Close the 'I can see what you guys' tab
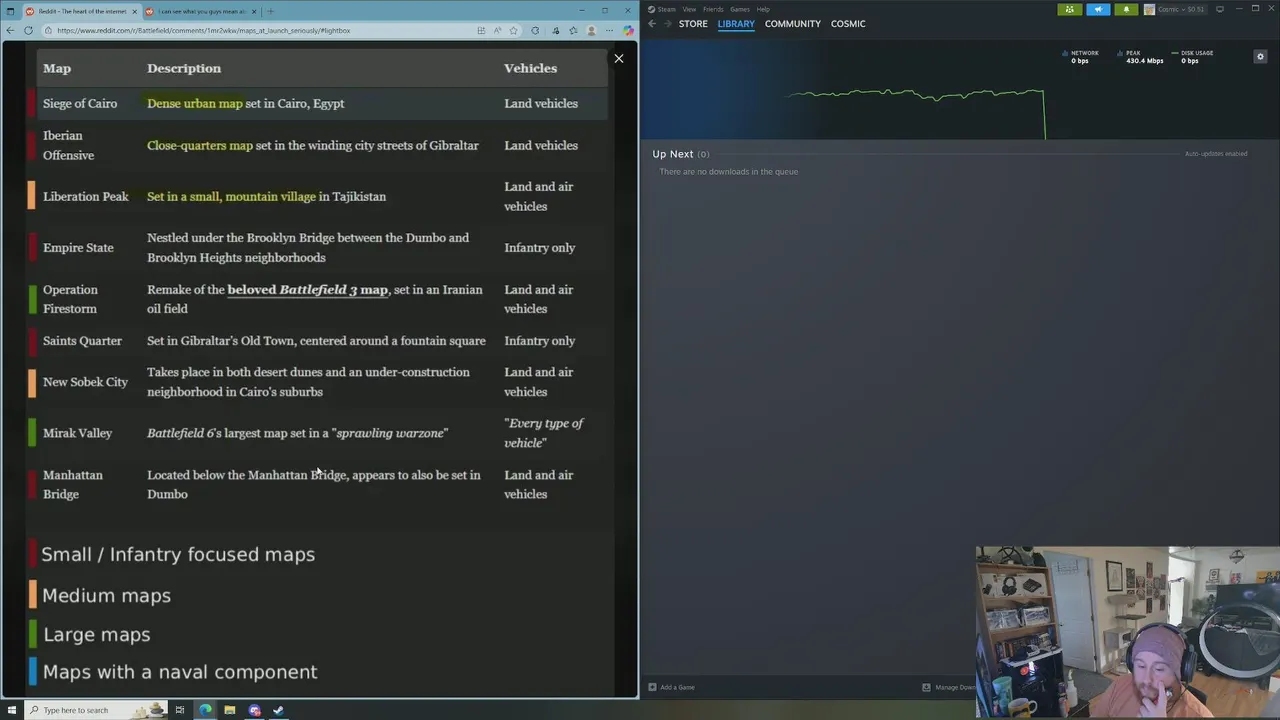The width and height of the screenshot is (1280, 720). [254, 11]
